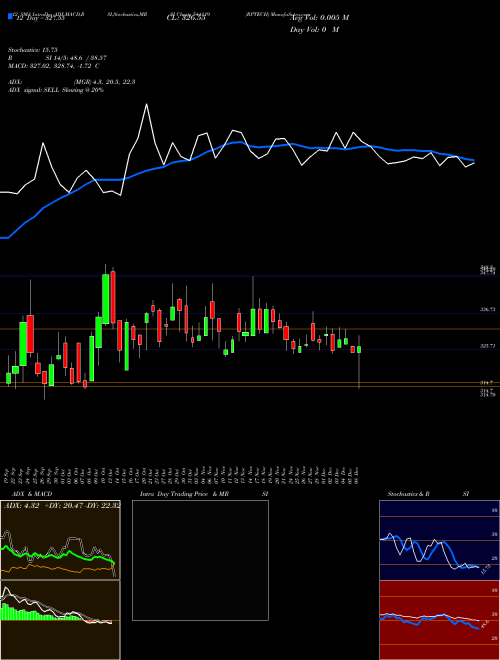Click the 'ADX signal: SELL Slowing @ 20%' text
Viewport: 500px width, 660px height.
(56, 90)
